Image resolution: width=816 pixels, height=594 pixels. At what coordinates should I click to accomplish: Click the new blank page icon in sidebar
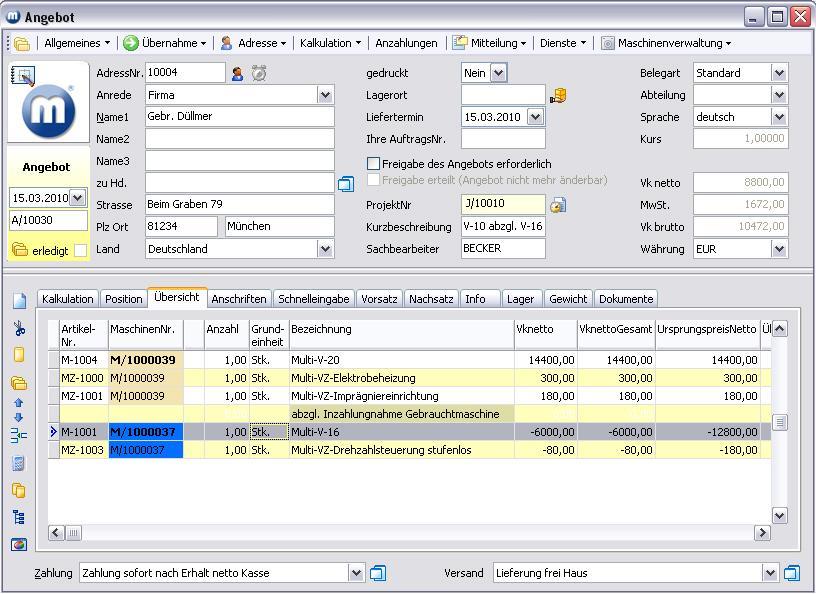click(19, 300)
